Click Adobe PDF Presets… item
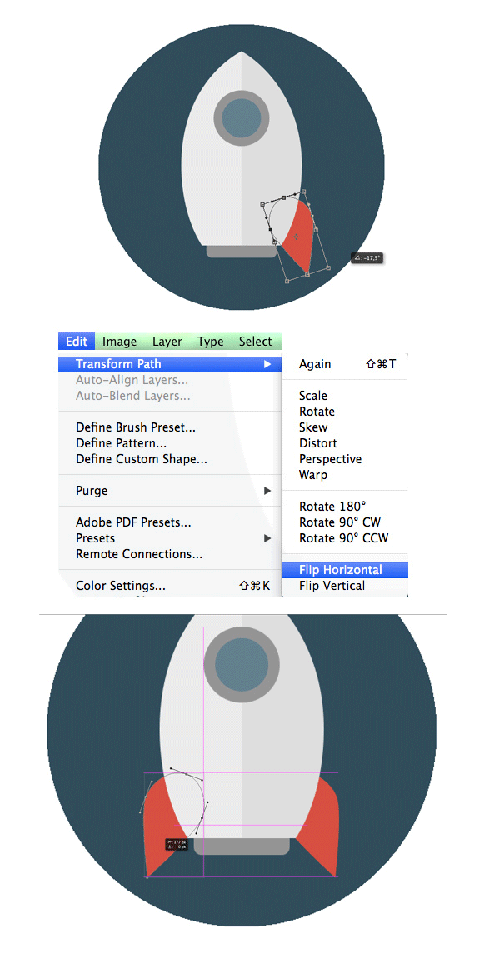 pyautogui.click(x=134, y=522)
